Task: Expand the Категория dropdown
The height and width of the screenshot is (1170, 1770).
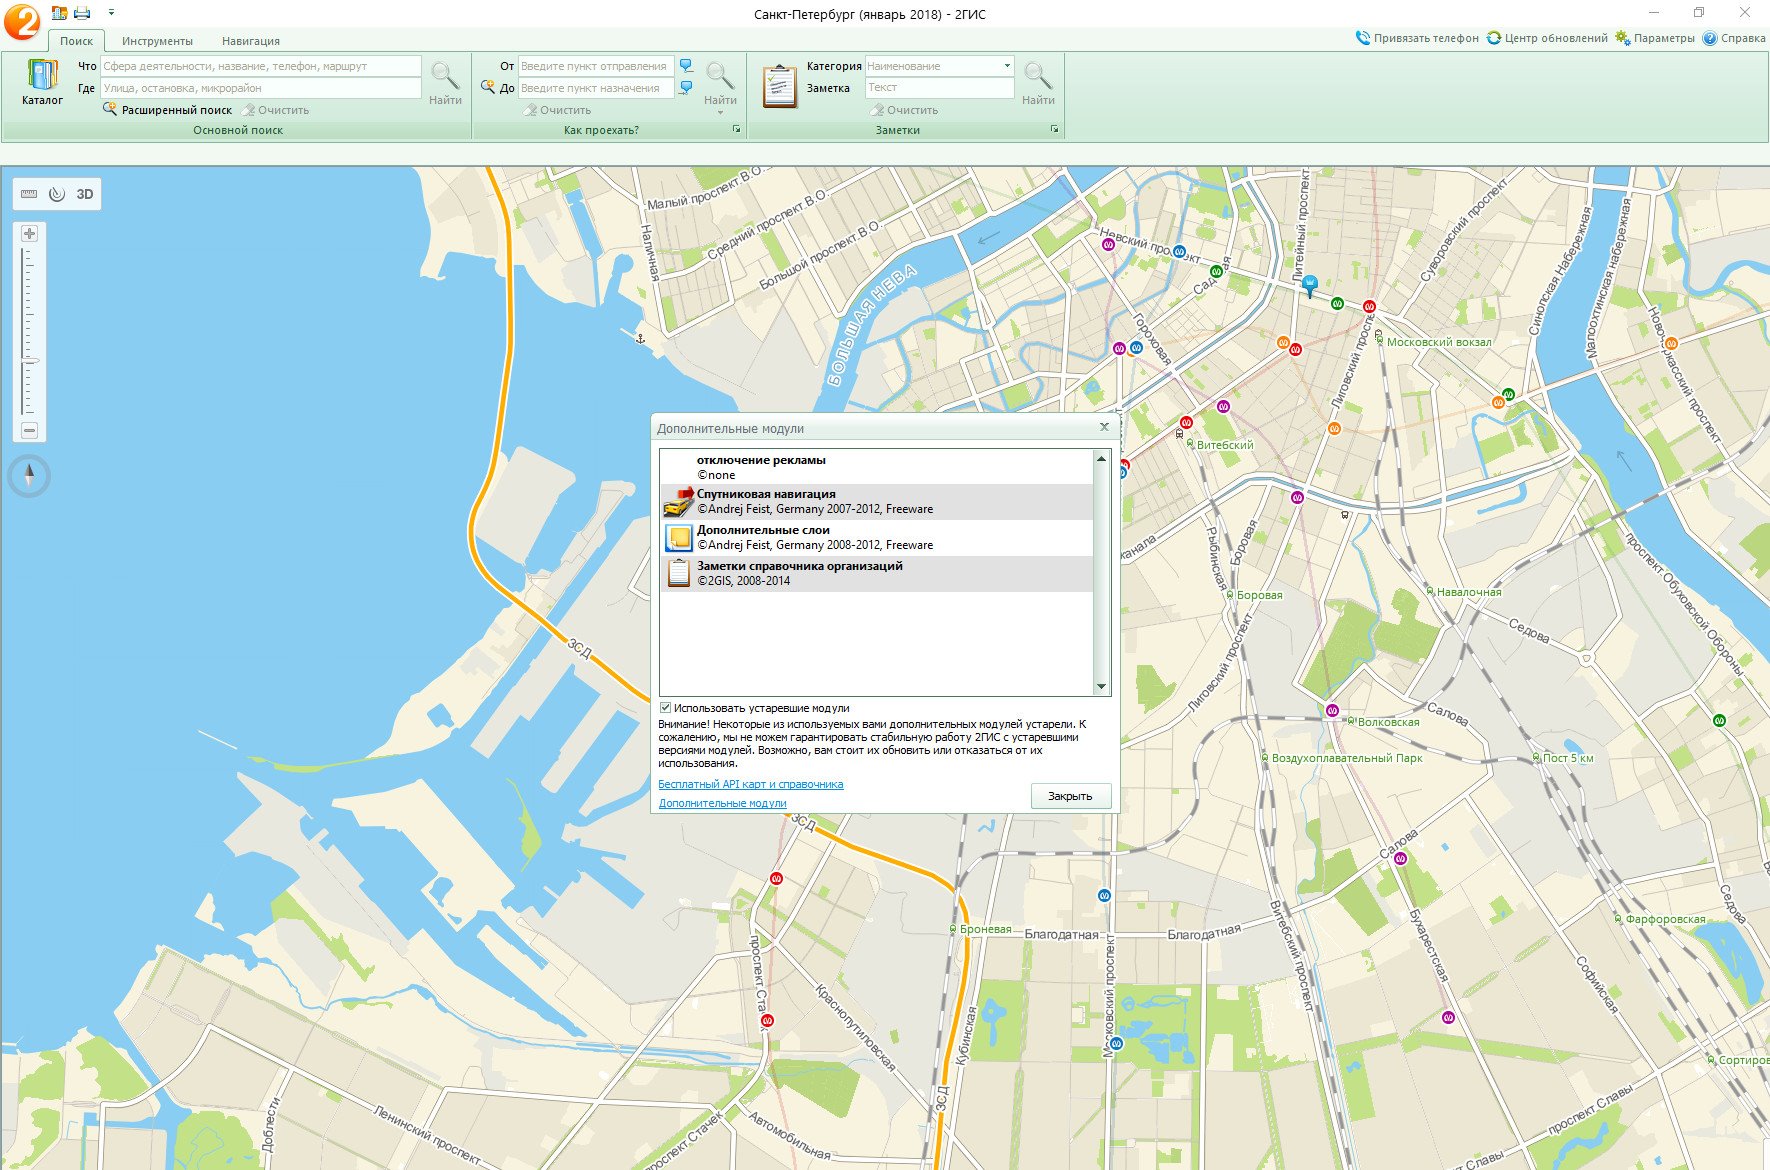Action: point(1006,66)
